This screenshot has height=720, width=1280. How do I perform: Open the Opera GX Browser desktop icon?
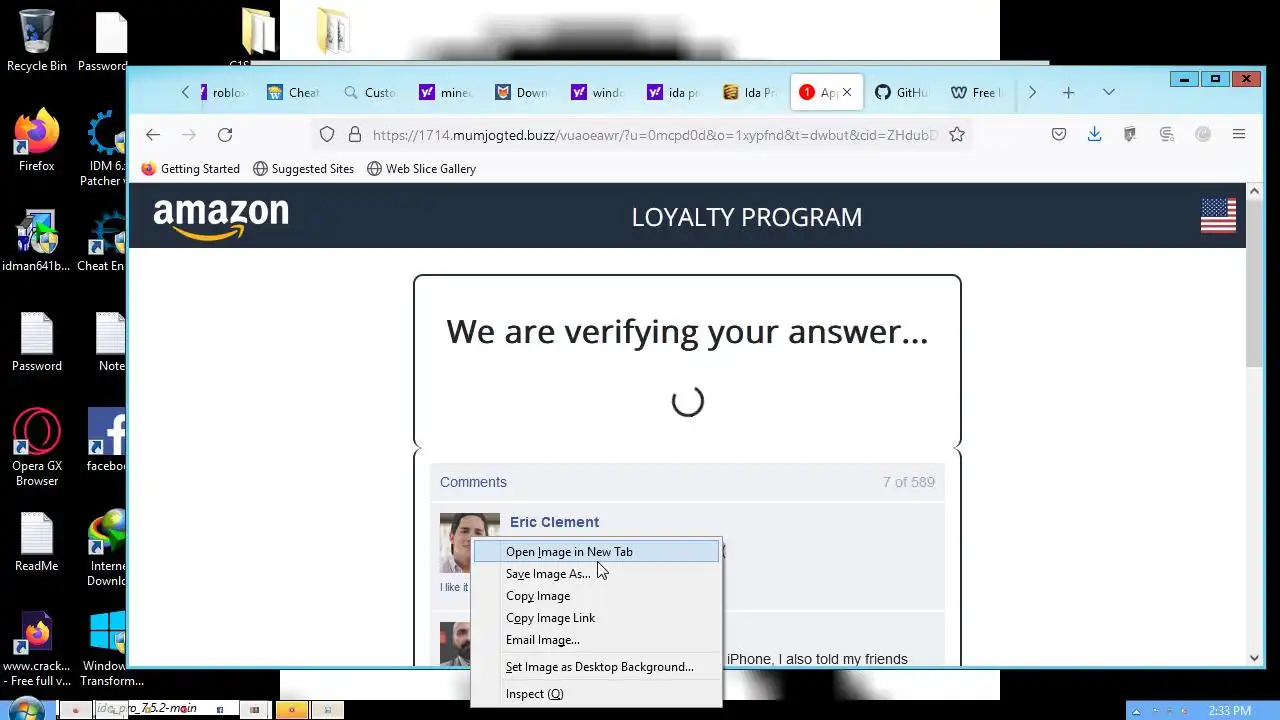pos(37,448)
